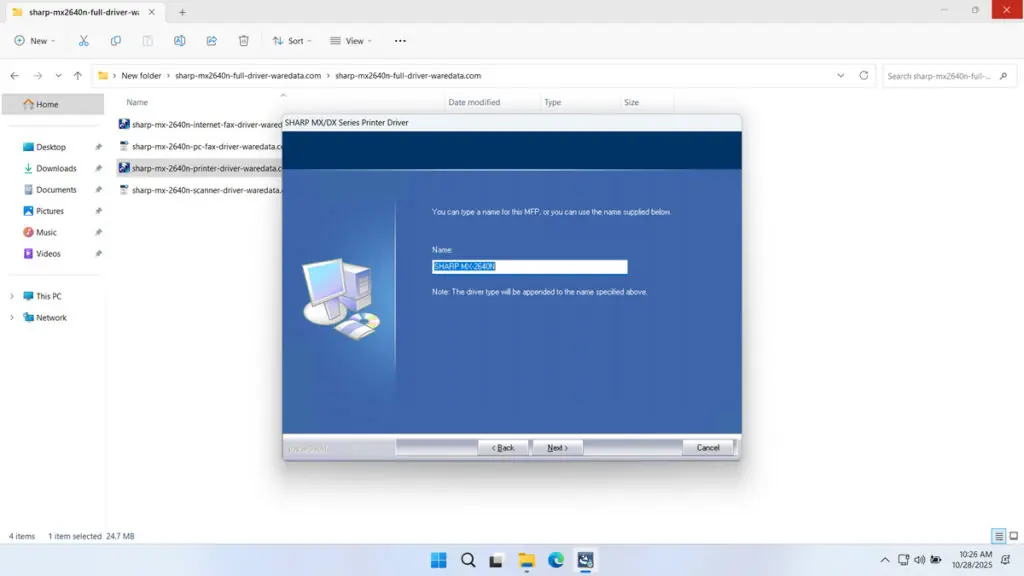Click the Cut icon in the toolbar
The image size is (1024, 576).
coord(83,41)
